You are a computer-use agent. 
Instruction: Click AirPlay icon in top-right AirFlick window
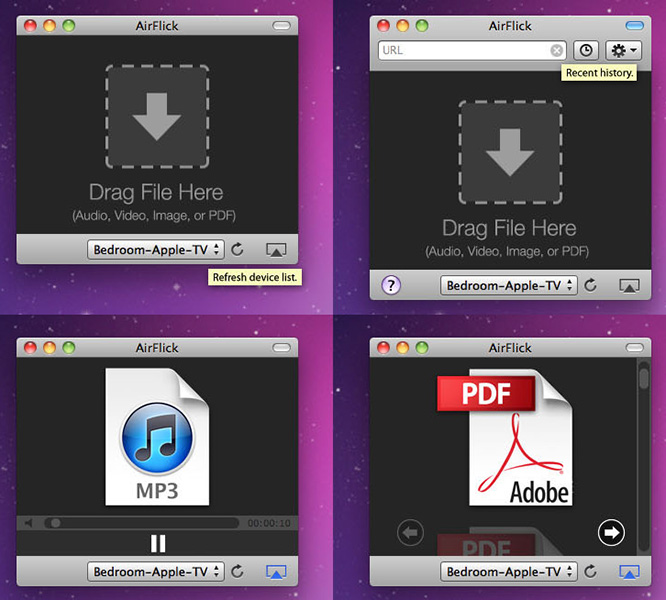click(x=629, y=285)
